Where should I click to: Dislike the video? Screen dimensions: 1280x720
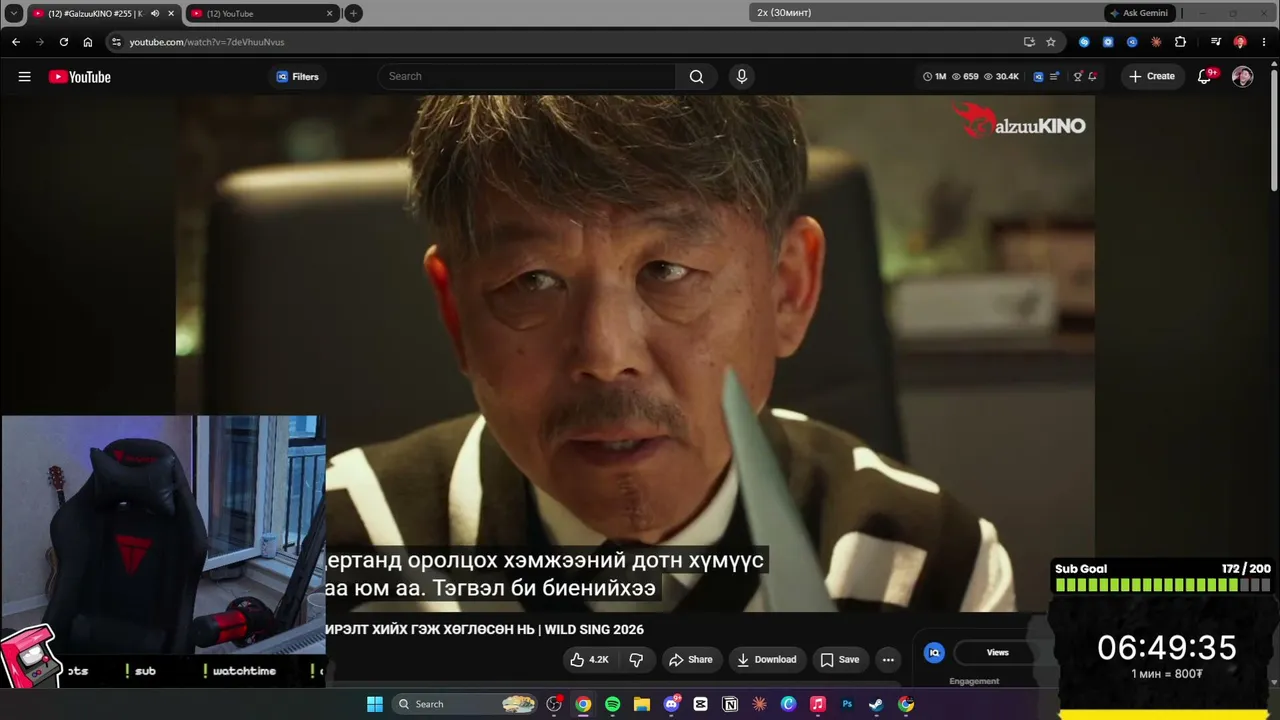pyautogui.click(x=635, y=660)
